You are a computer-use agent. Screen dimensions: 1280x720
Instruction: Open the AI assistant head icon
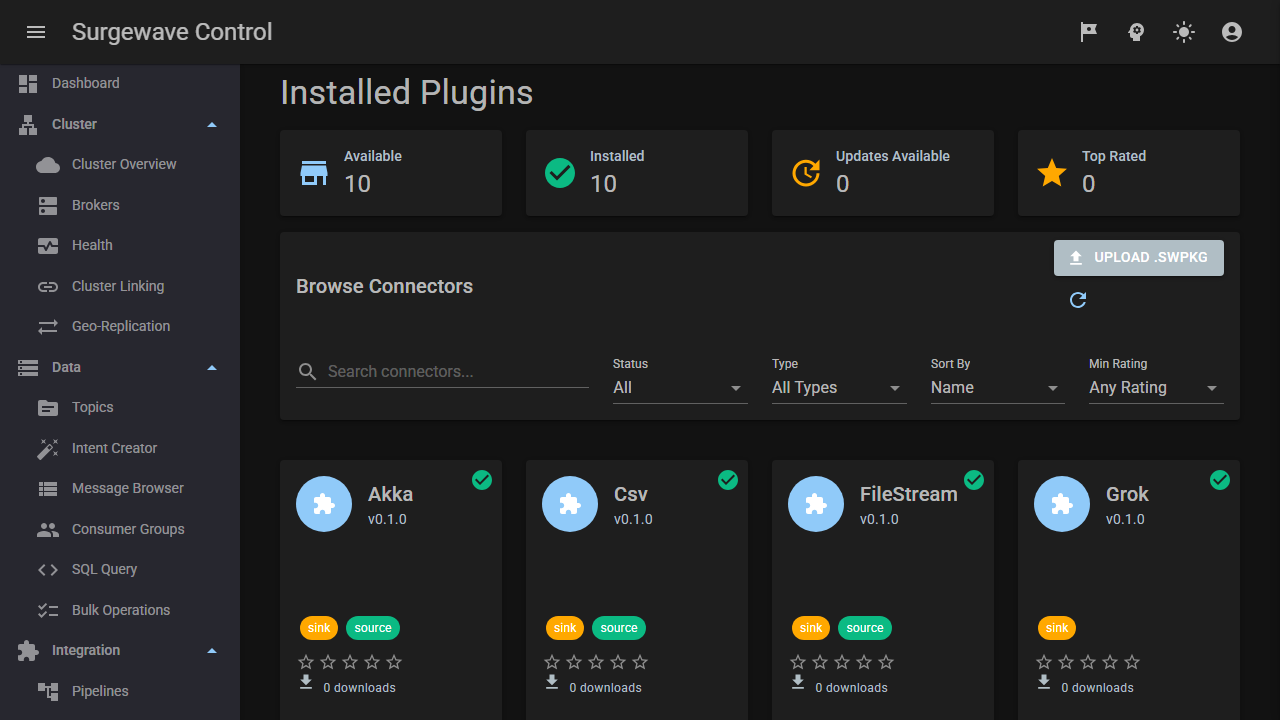[x=1137, y=32]
